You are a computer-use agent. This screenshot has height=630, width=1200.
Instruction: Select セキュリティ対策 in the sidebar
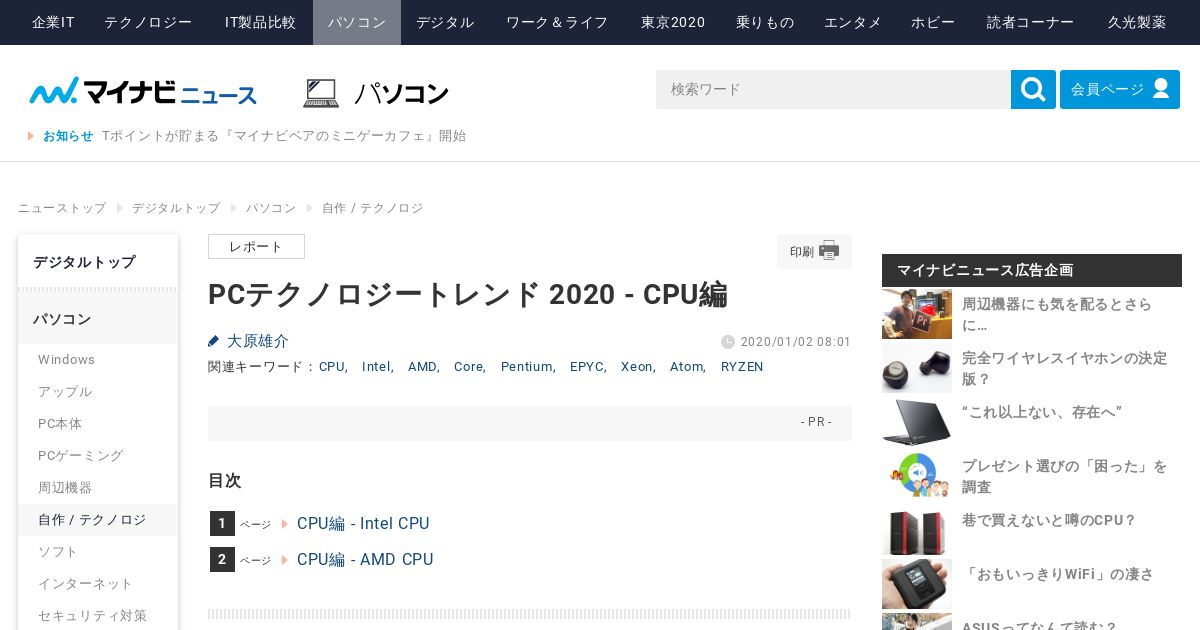point(98,616)
